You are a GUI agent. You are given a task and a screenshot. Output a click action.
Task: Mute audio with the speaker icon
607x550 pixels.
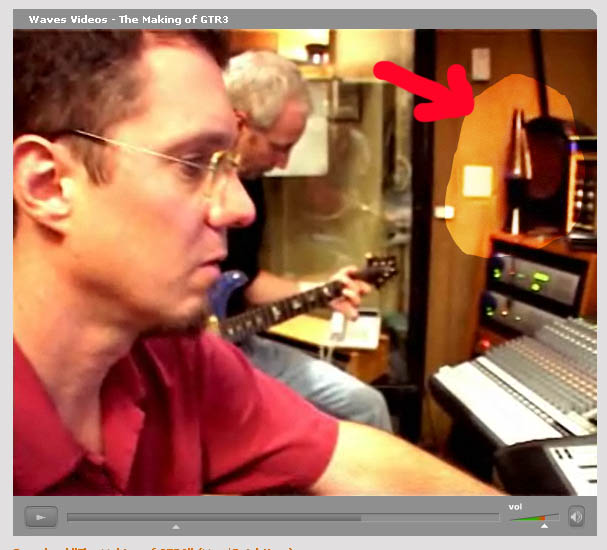(x=576, y=517)
